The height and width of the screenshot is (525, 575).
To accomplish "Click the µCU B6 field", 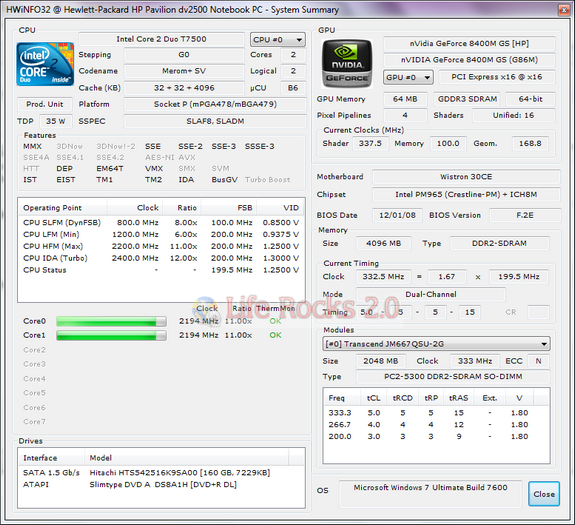I will point(293,88).
